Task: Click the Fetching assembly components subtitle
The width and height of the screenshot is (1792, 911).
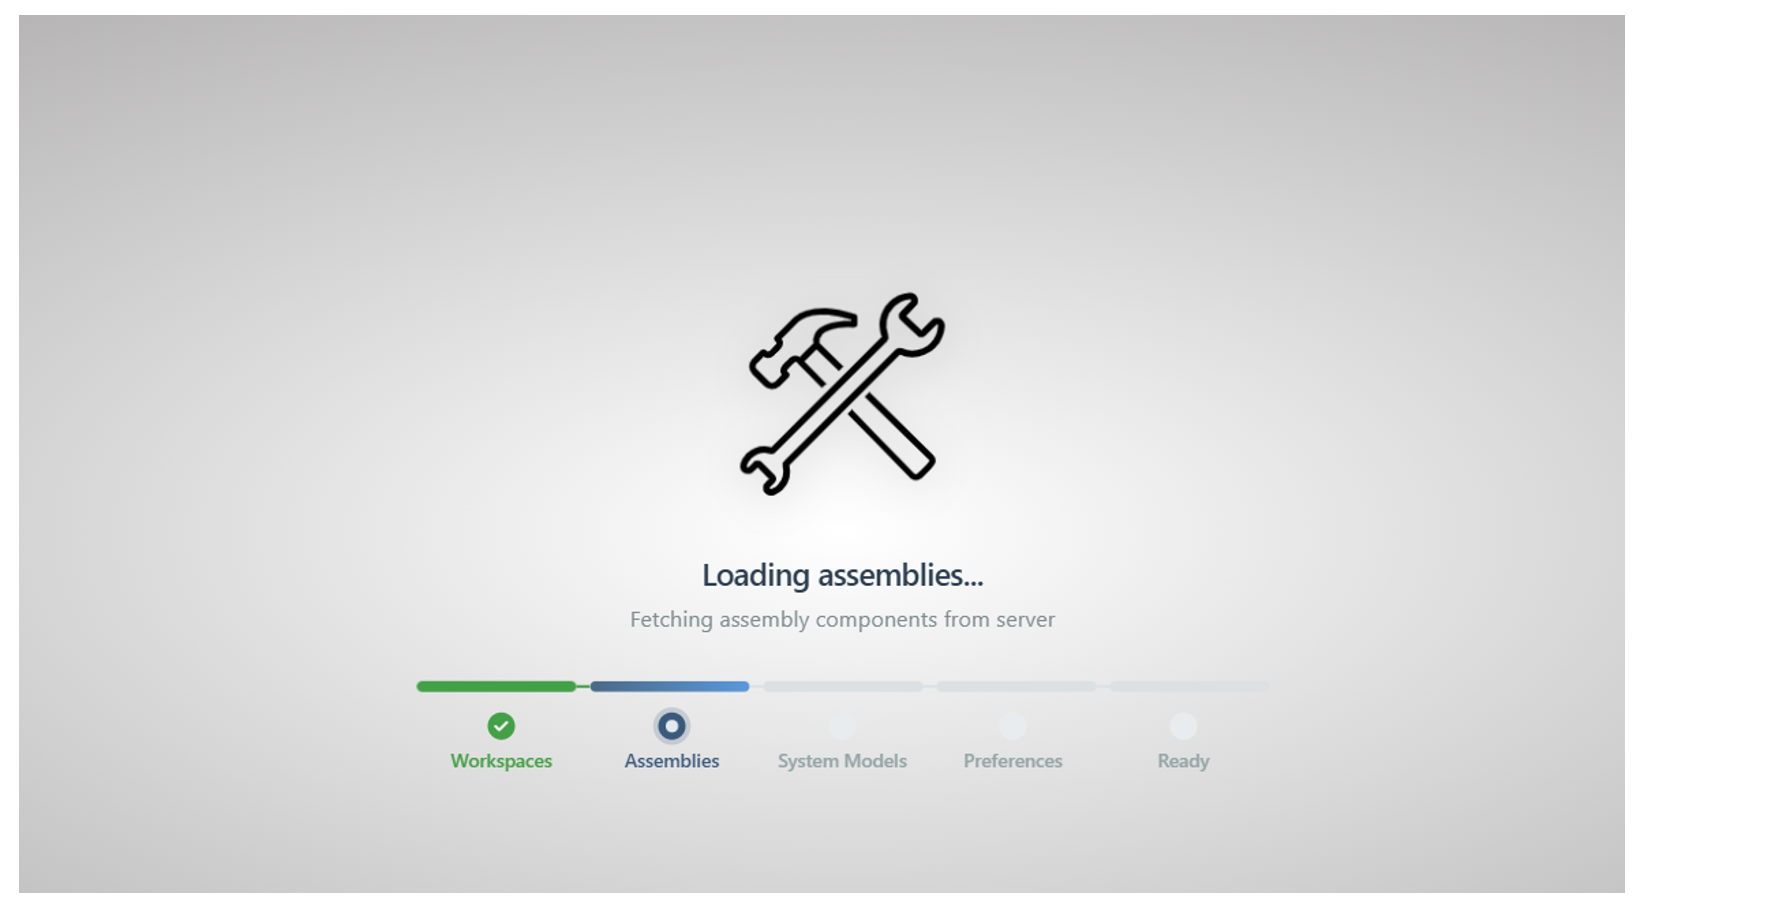Action: [x=842, y=620]
